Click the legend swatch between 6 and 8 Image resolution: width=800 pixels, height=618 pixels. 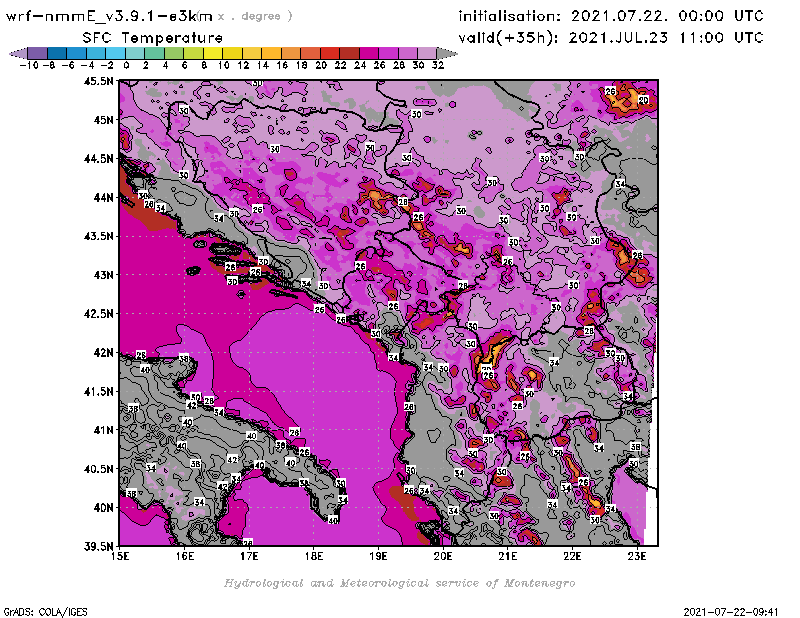193,53
